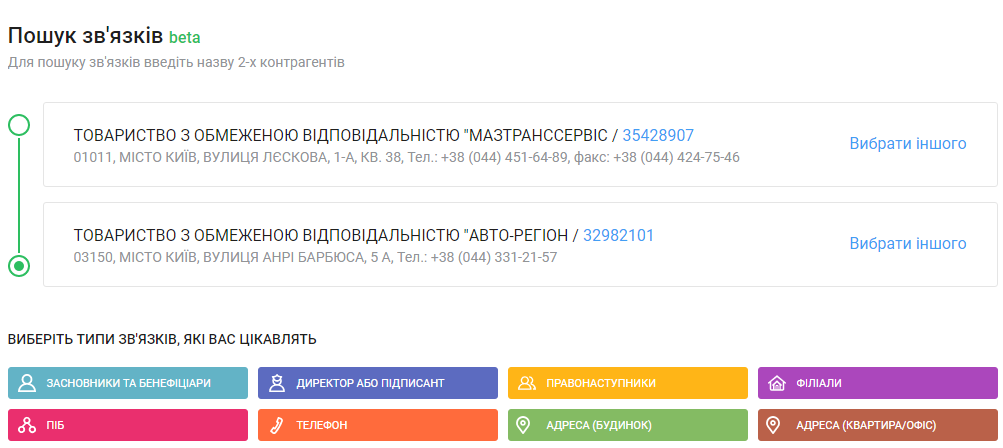Click Вибрати іншого for МАЗТРАНССЕРВІС
This screenshot has height=448, width=1003.
click(908, 143)
